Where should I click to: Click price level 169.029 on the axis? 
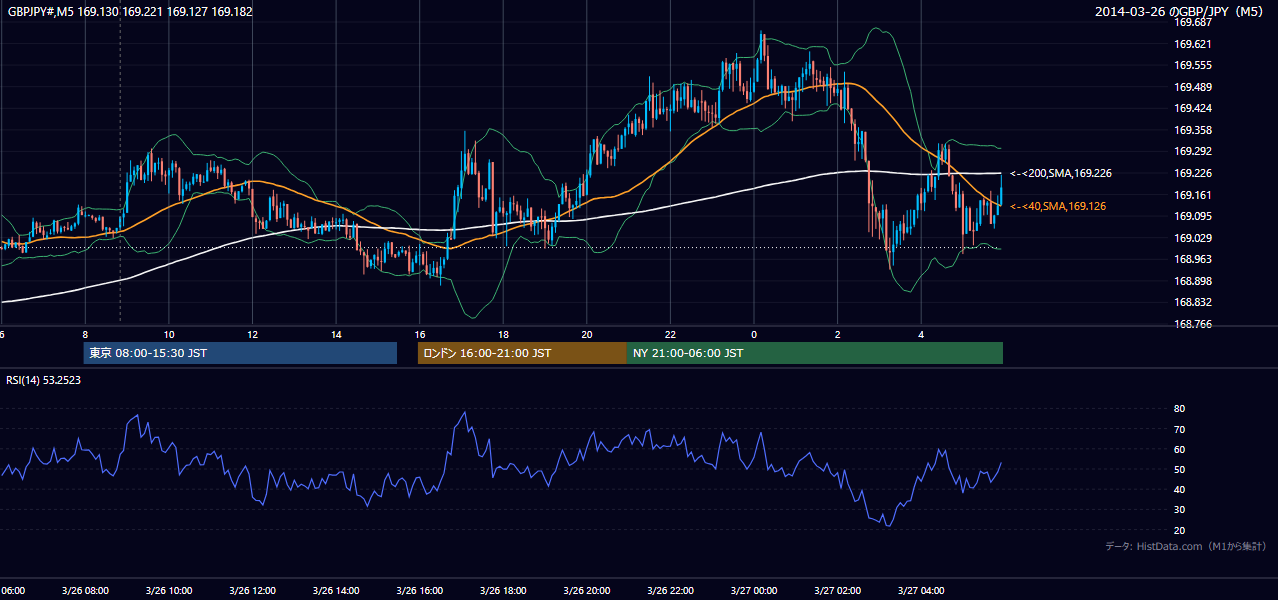click(x=1193, y=238)
